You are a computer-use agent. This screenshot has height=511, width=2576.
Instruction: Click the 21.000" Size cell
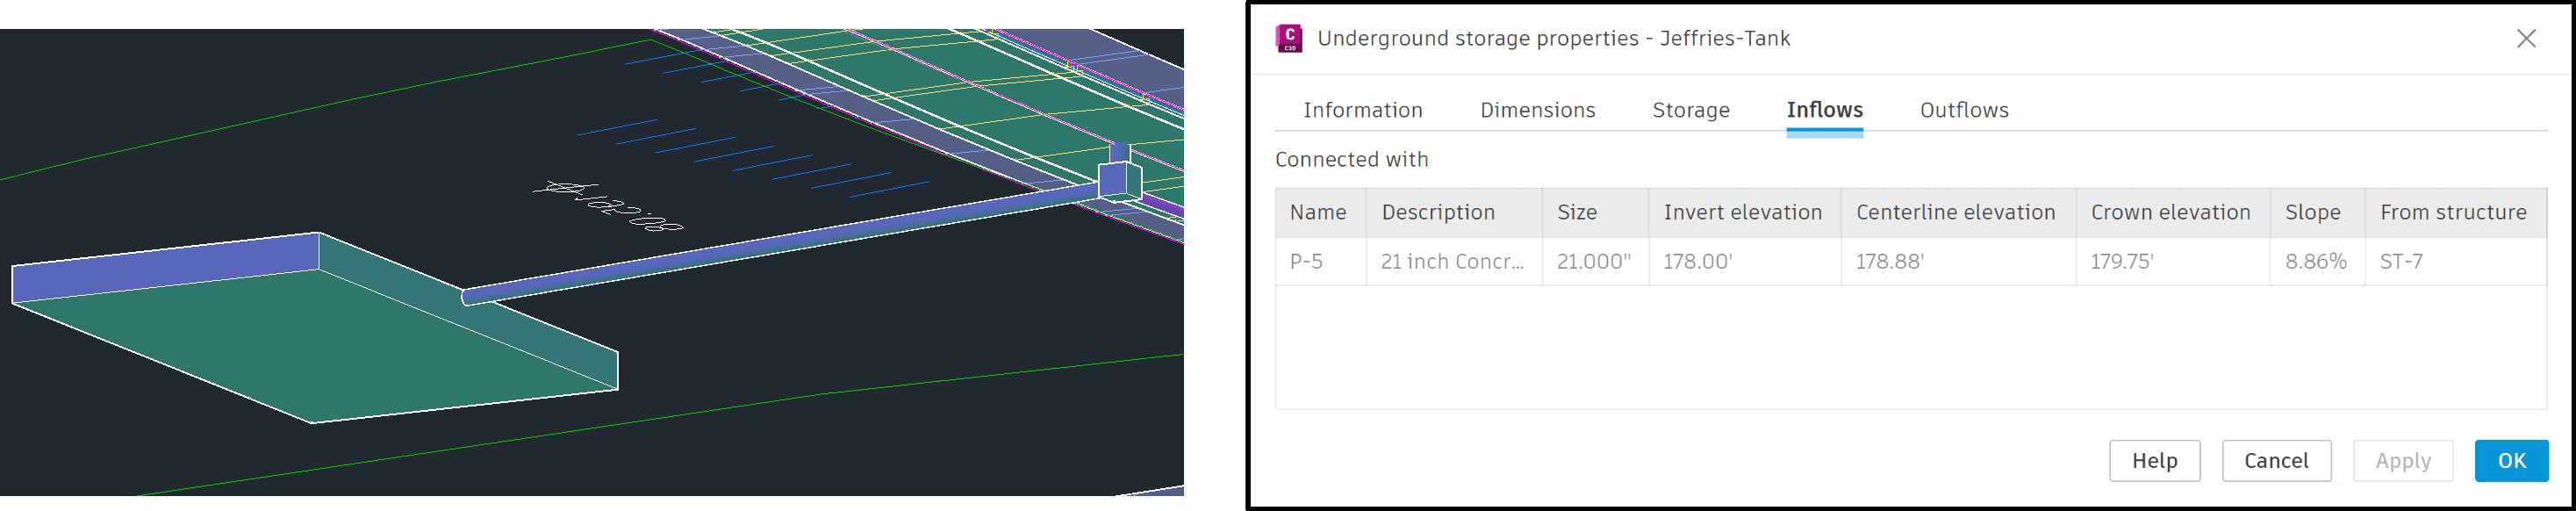pyautogui.click(x=1595, y=262)
